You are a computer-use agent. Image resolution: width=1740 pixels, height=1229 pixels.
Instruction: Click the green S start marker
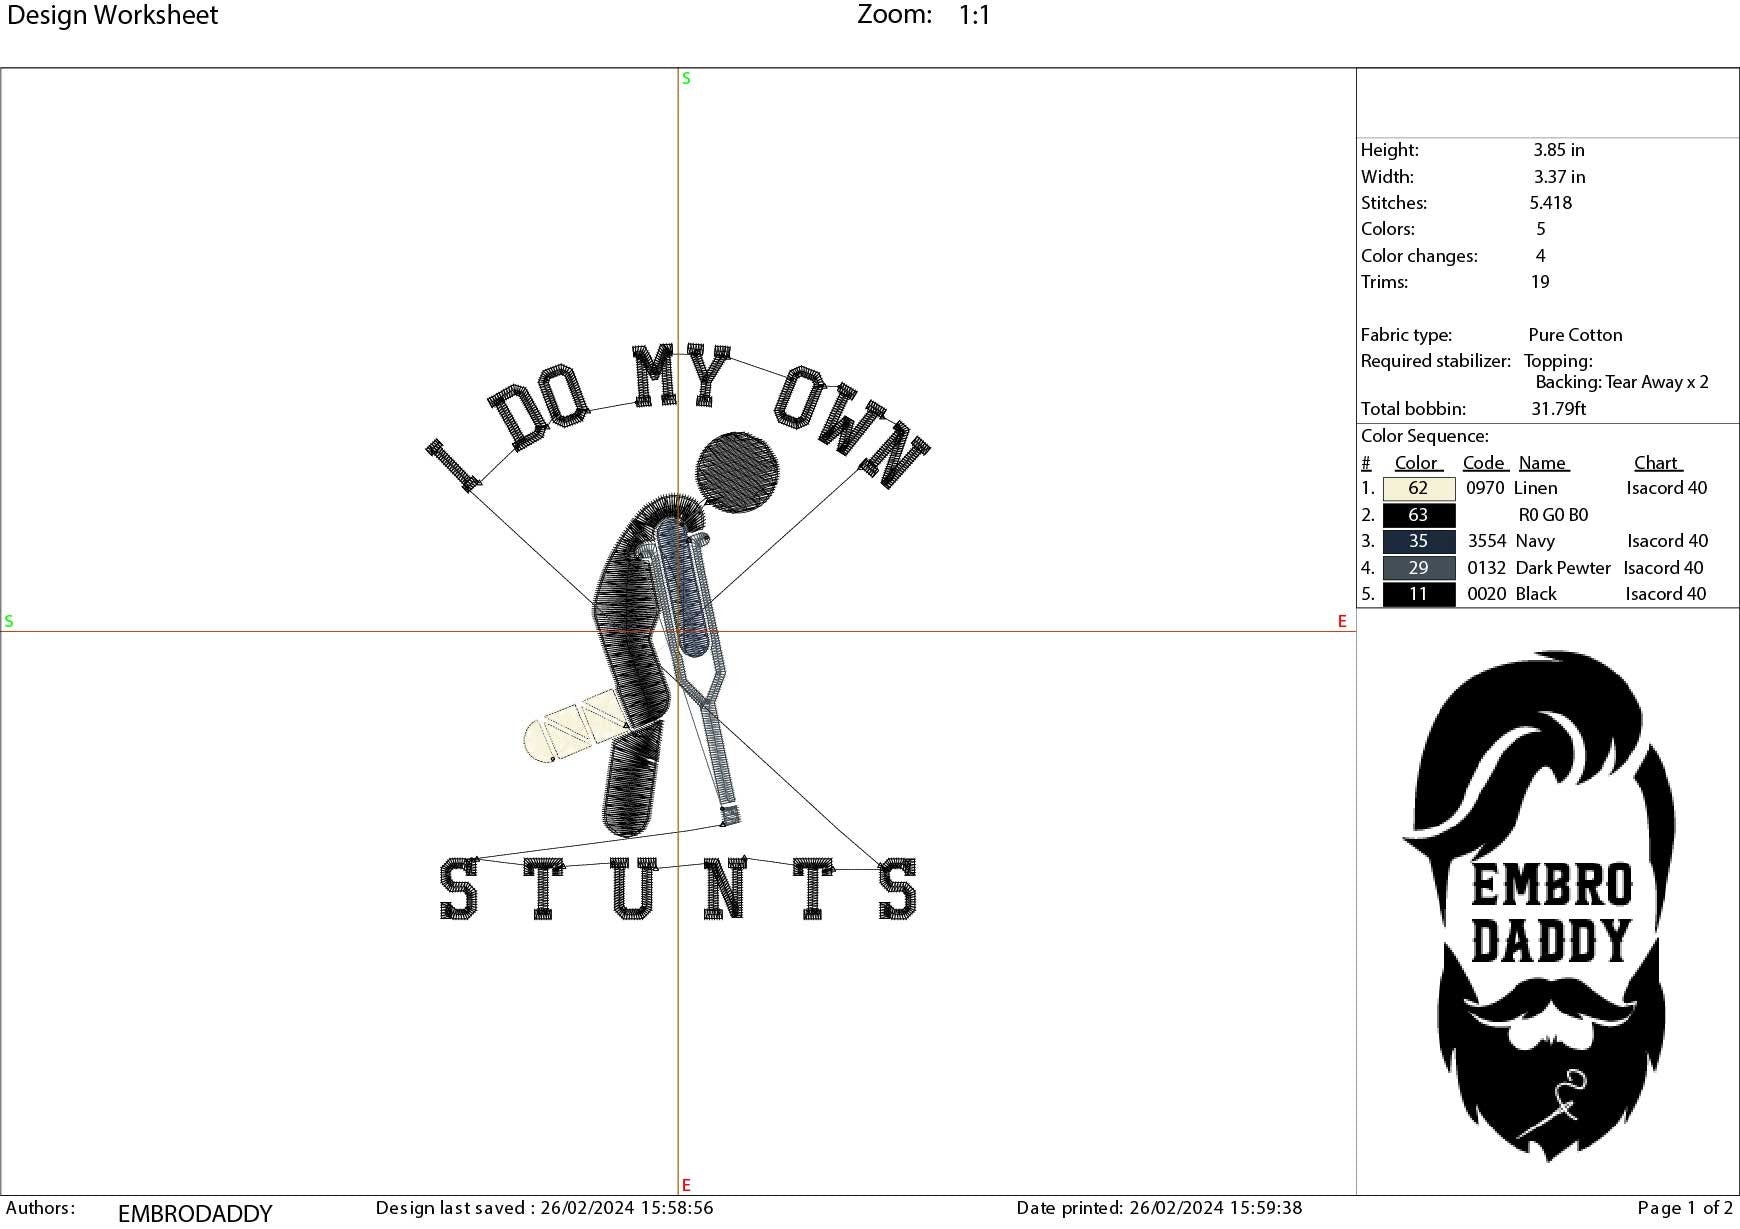pos(685,77)
